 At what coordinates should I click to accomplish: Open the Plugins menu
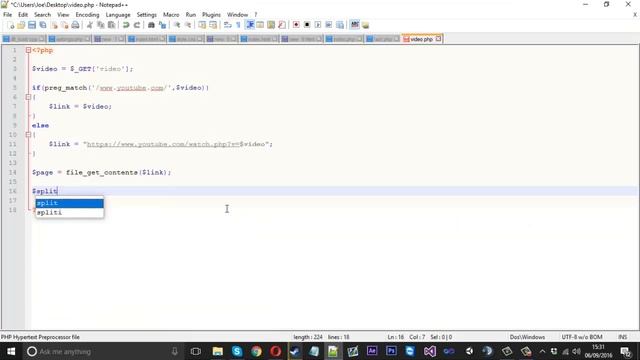pyautogui.click(x=211, y=15)
